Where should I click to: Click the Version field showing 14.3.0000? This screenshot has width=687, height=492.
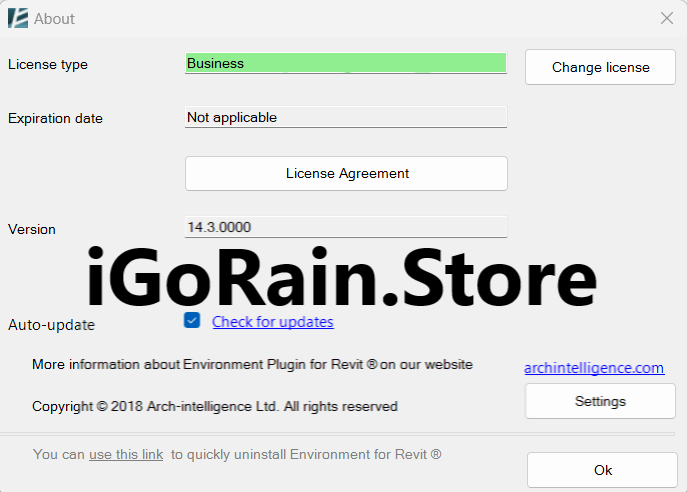coord(346,227)
